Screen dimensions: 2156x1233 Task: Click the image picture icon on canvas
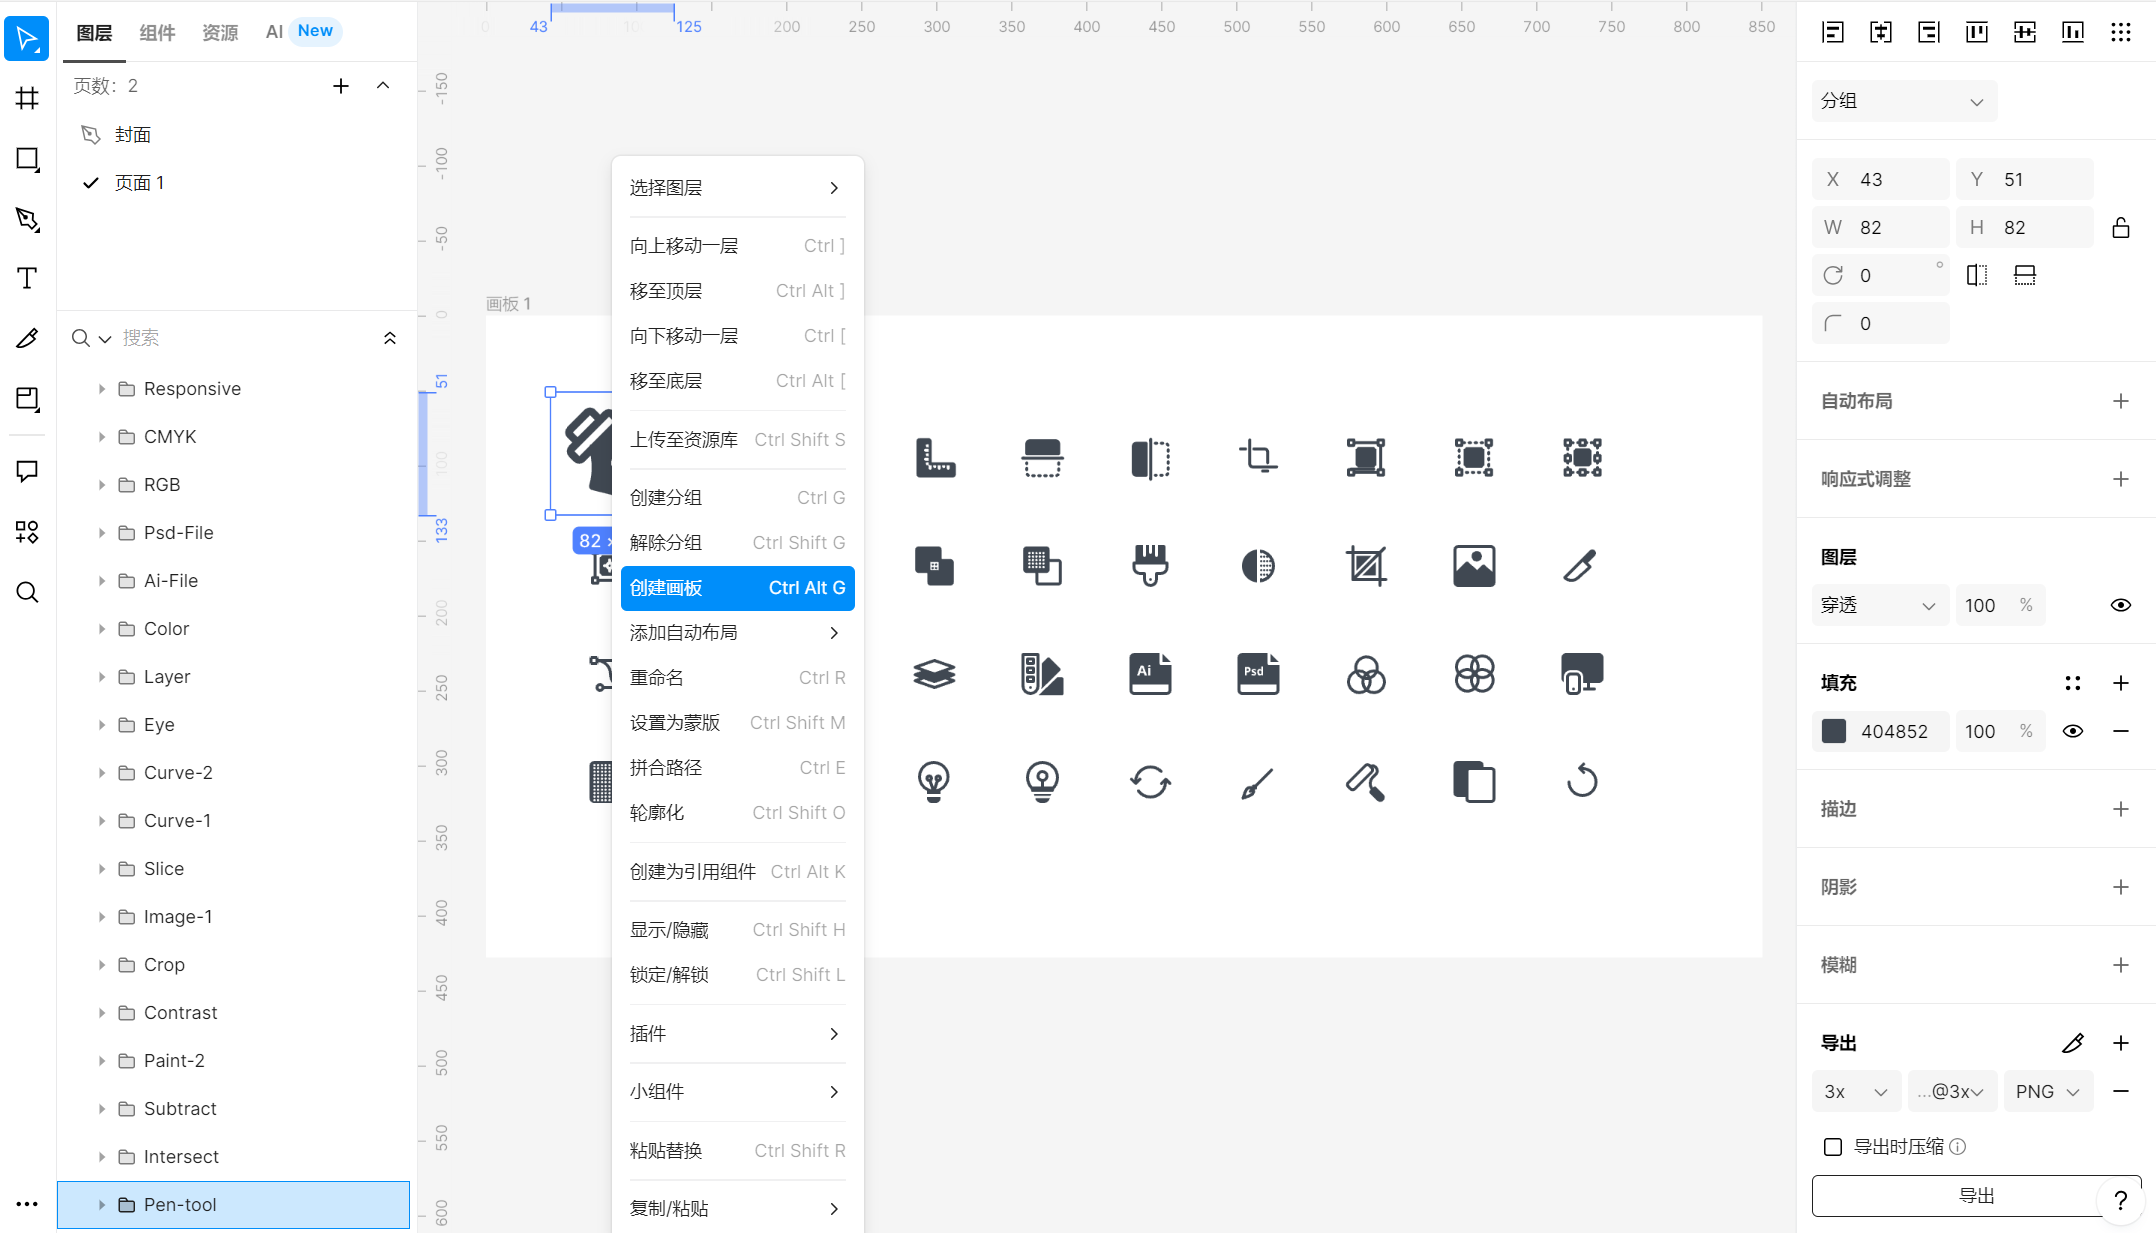1474,566
